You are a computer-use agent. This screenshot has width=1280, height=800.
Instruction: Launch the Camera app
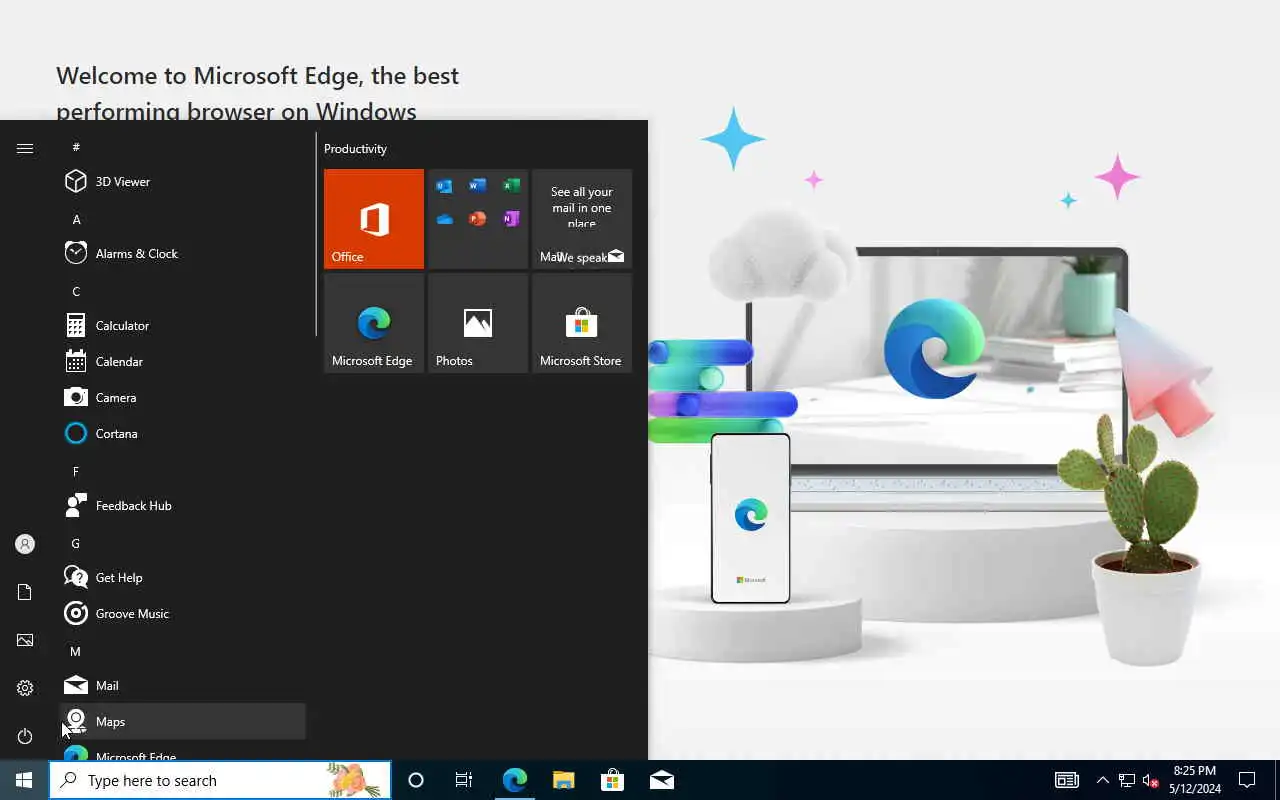point(182,397)
